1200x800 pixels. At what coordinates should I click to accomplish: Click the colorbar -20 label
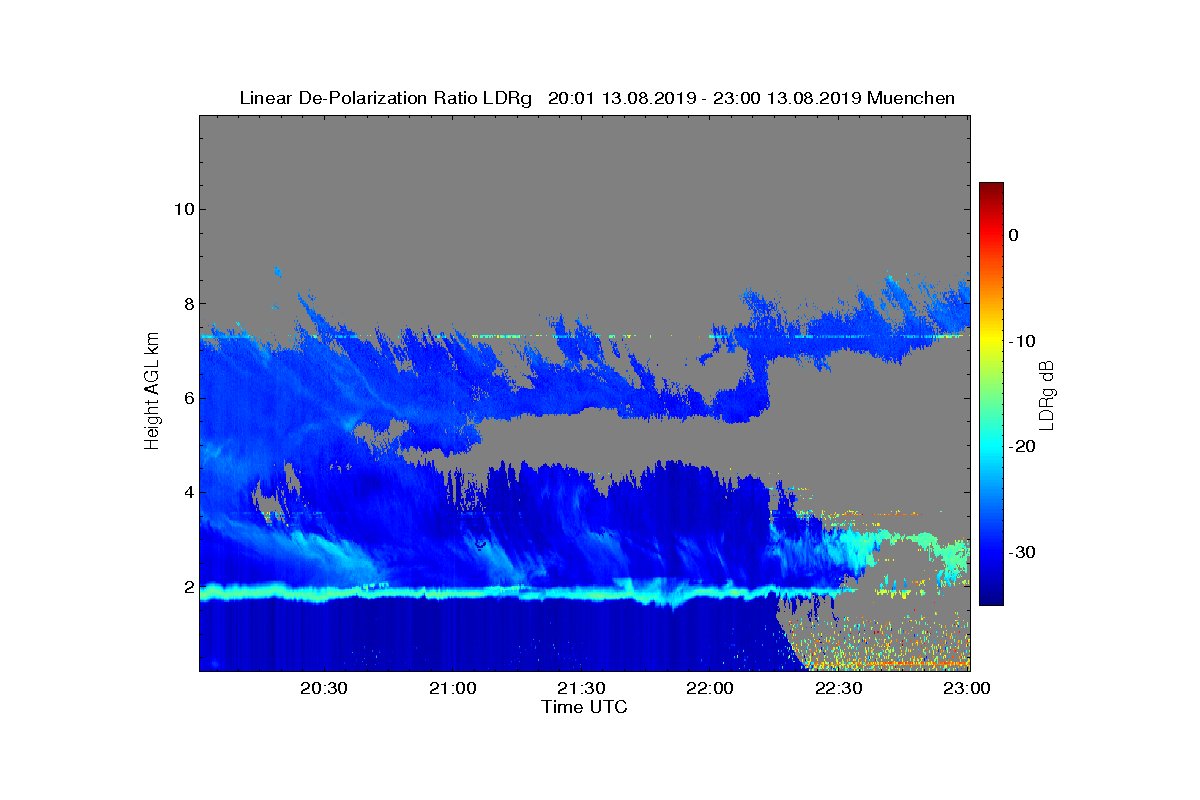tap(1020, 447)
